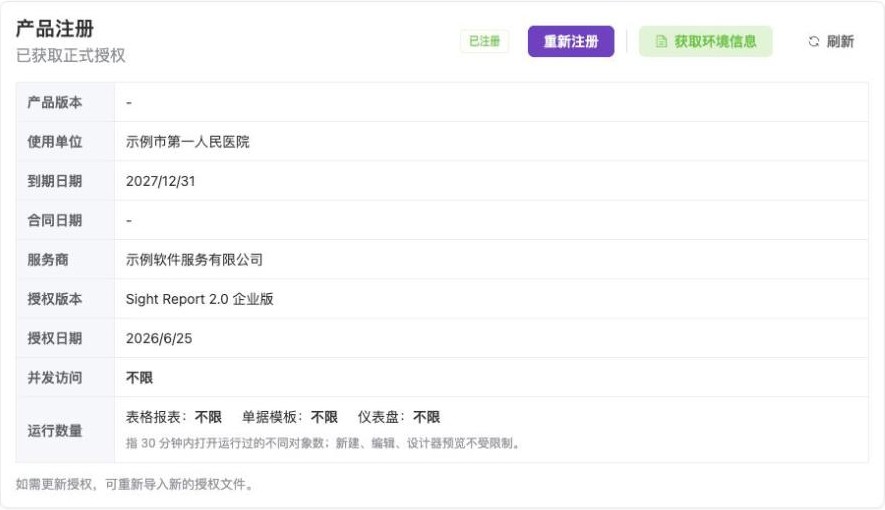Click the 合同日期 row label
The height and width of the screenshot is (510, 885).
click(55, 220)
